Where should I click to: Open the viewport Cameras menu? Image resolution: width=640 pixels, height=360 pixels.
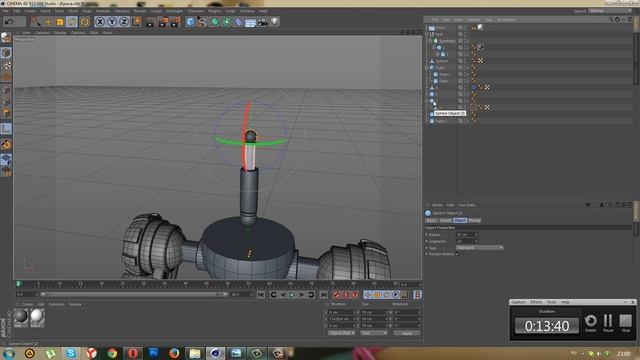click(42, 33)
